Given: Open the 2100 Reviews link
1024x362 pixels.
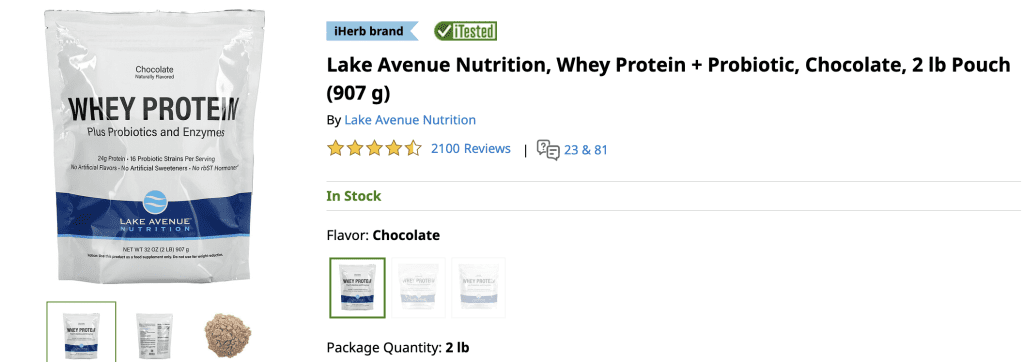Looking at the screenshot, I should 471,149.
